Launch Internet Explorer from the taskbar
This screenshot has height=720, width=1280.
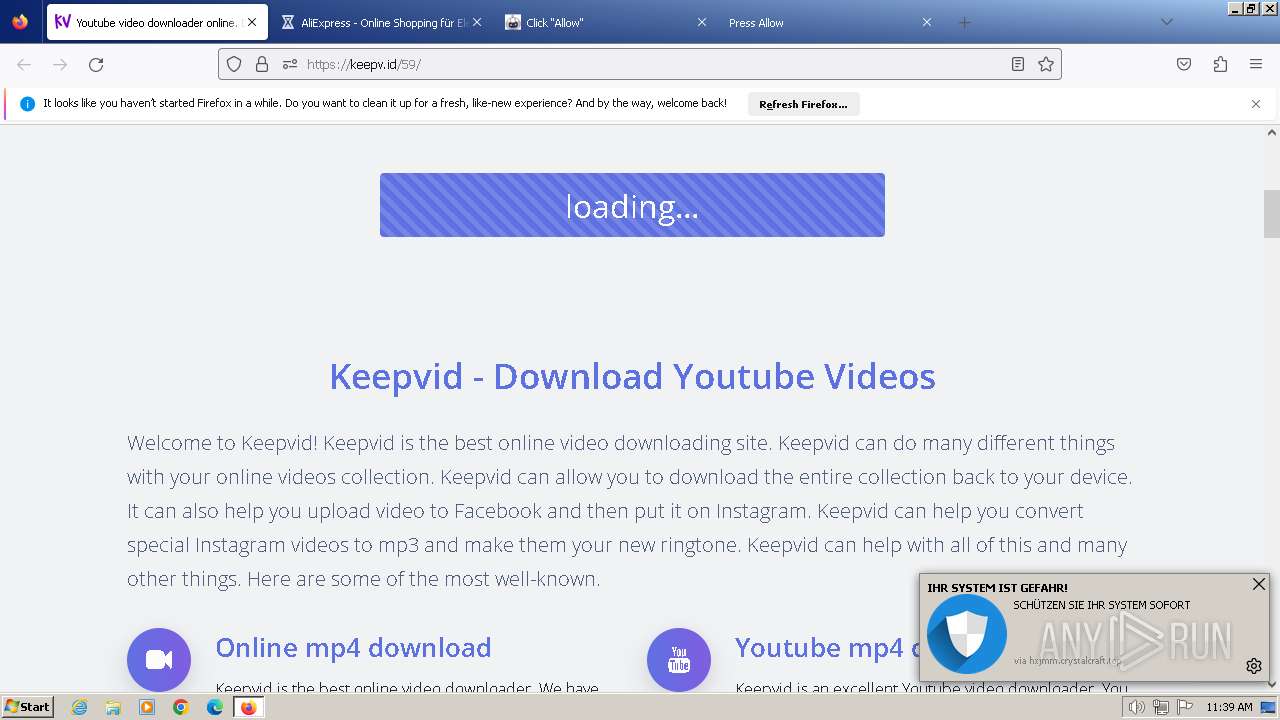tap(80, 707)
